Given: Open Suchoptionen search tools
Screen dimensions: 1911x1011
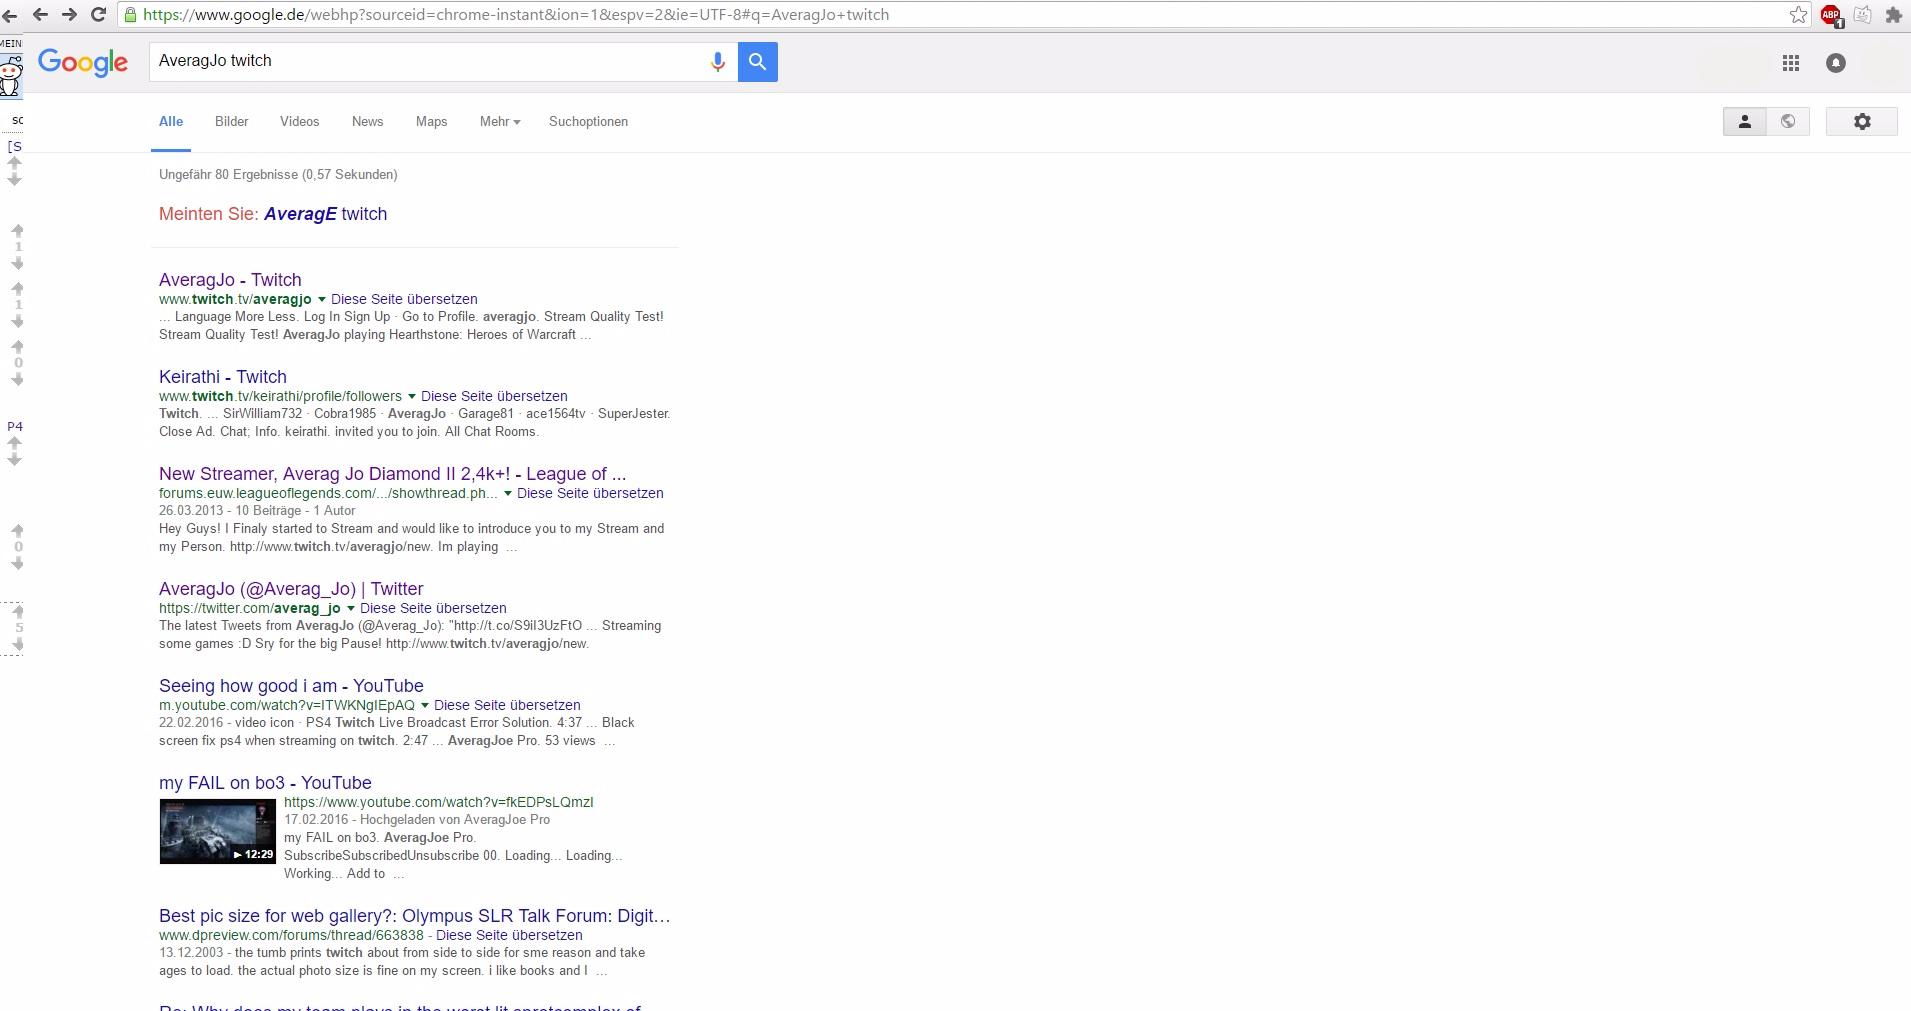Looking at the screenshot, I should coord(588,122).
